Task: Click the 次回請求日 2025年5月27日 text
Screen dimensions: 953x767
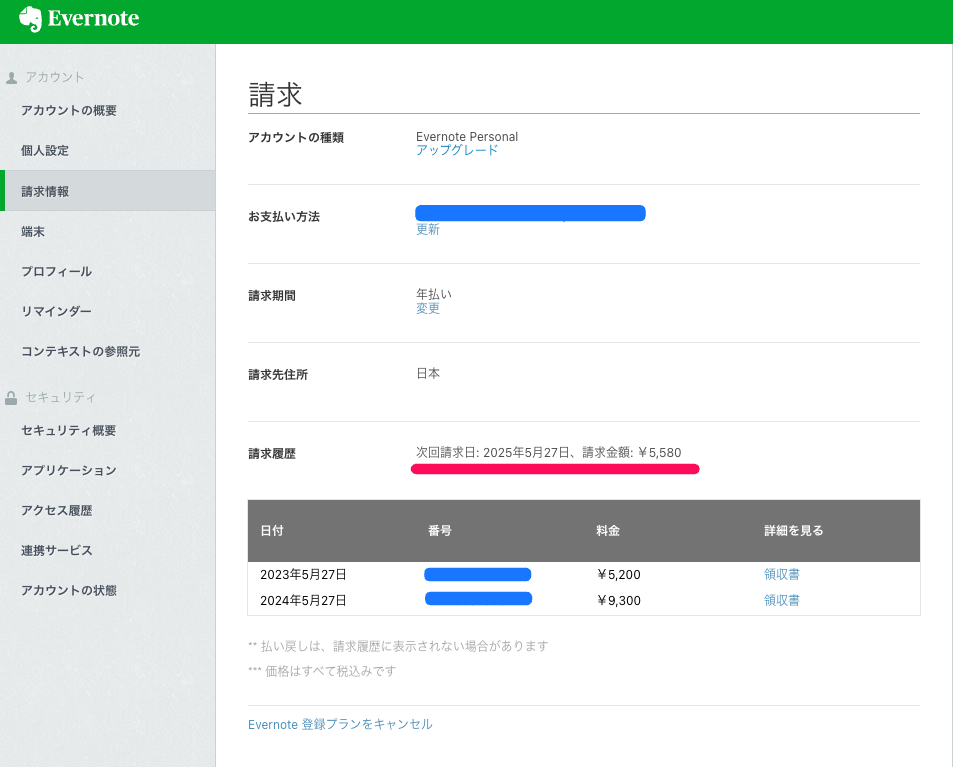Action: [x=549, y=453]
